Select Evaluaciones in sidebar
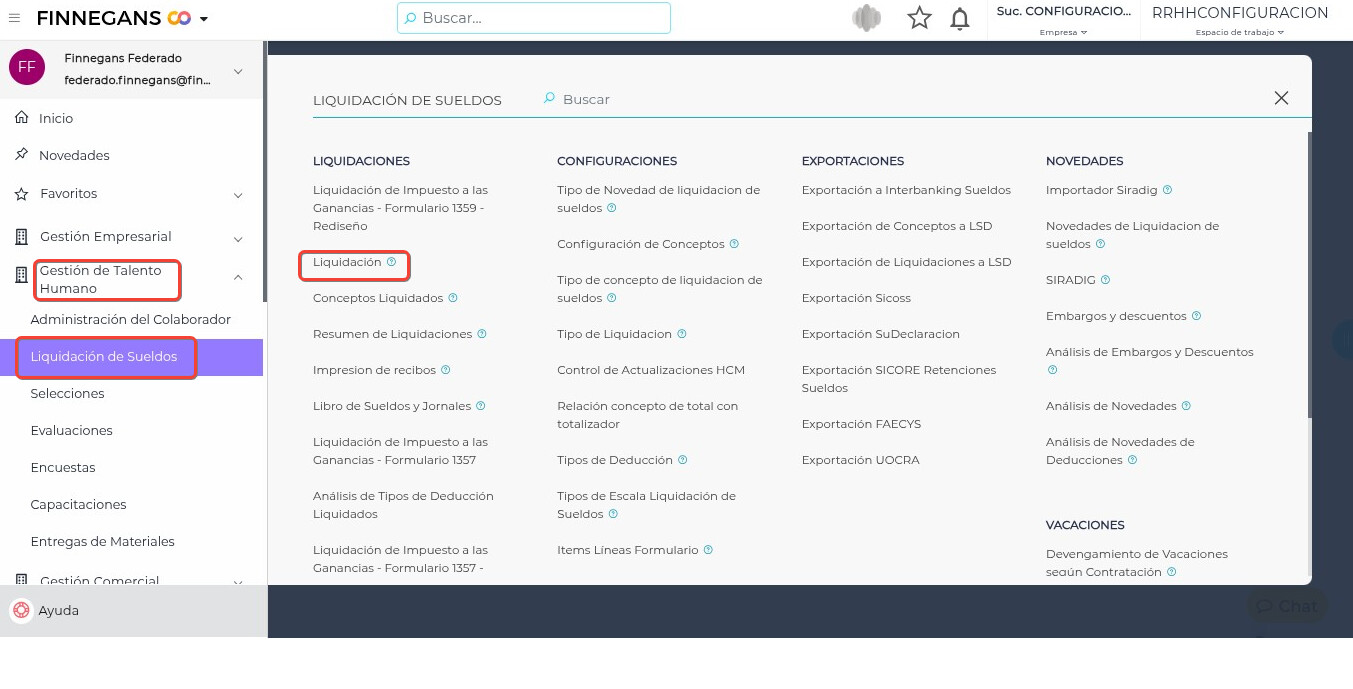This screenshot has height=689, width=1353. [72, 431]
